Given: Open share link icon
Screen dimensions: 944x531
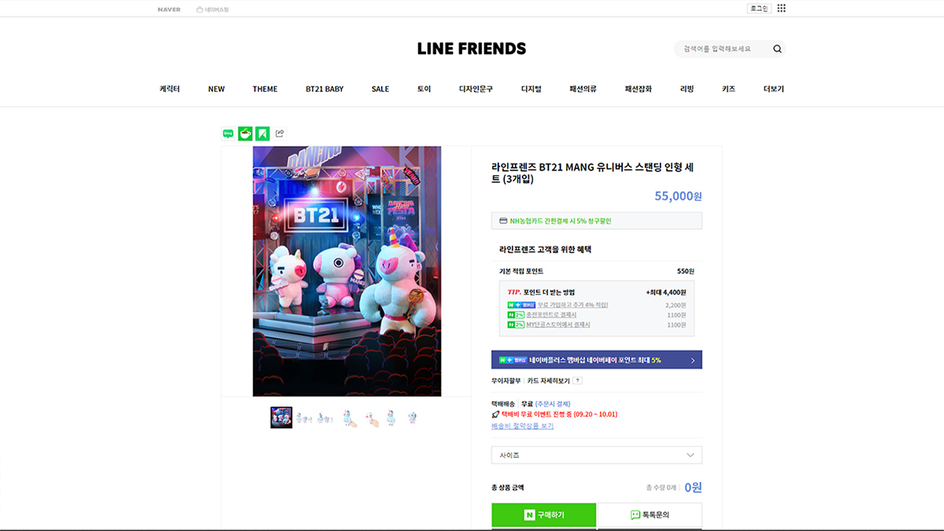Looking at the screenshot, I should point(280,134).
